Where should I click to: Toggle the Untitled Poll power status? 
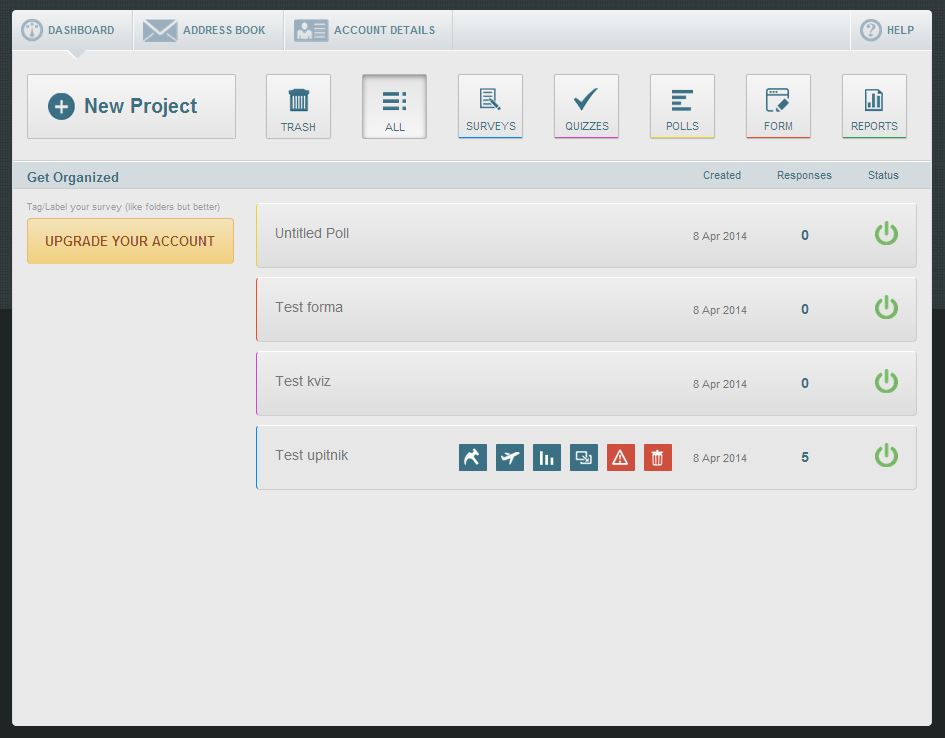[x=886, y=234]
